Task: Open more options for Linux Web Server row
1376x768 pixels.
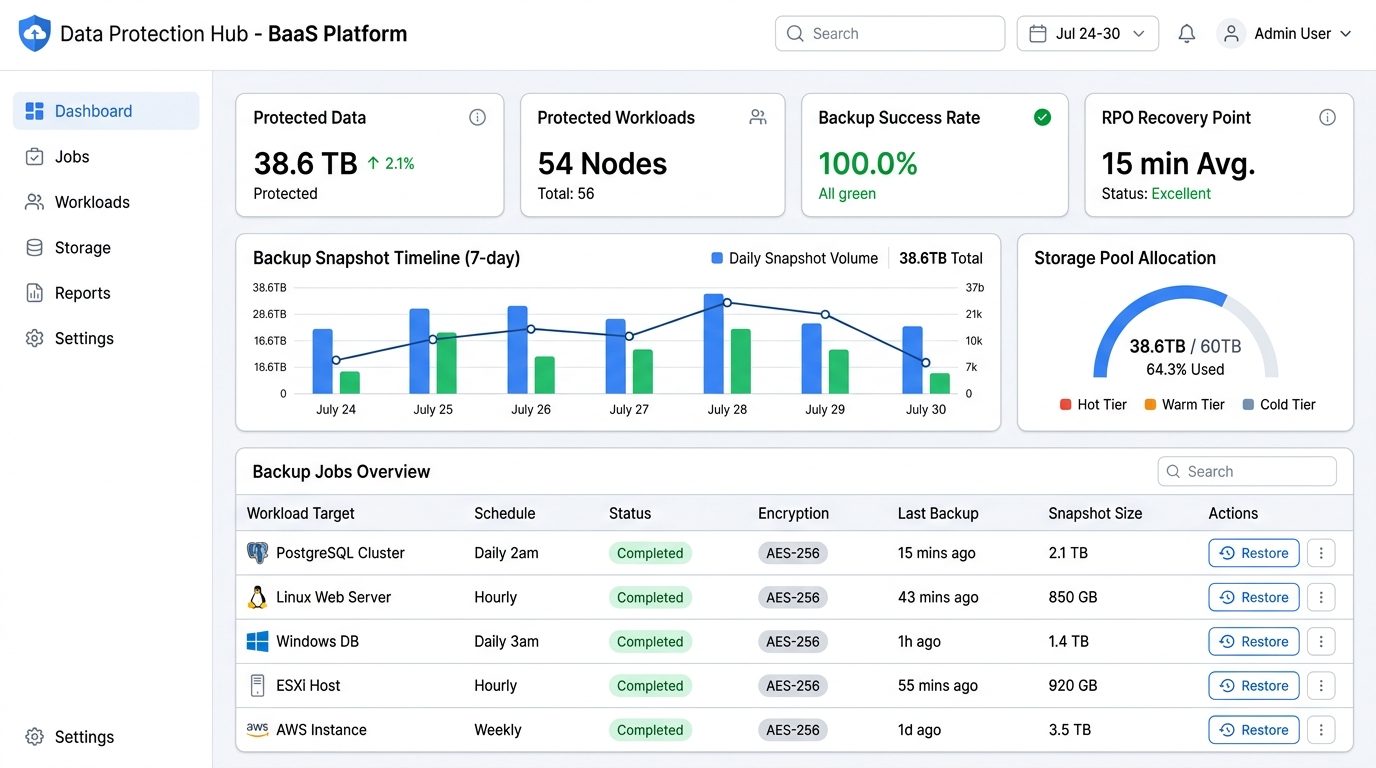Action: coord(1321,597)
